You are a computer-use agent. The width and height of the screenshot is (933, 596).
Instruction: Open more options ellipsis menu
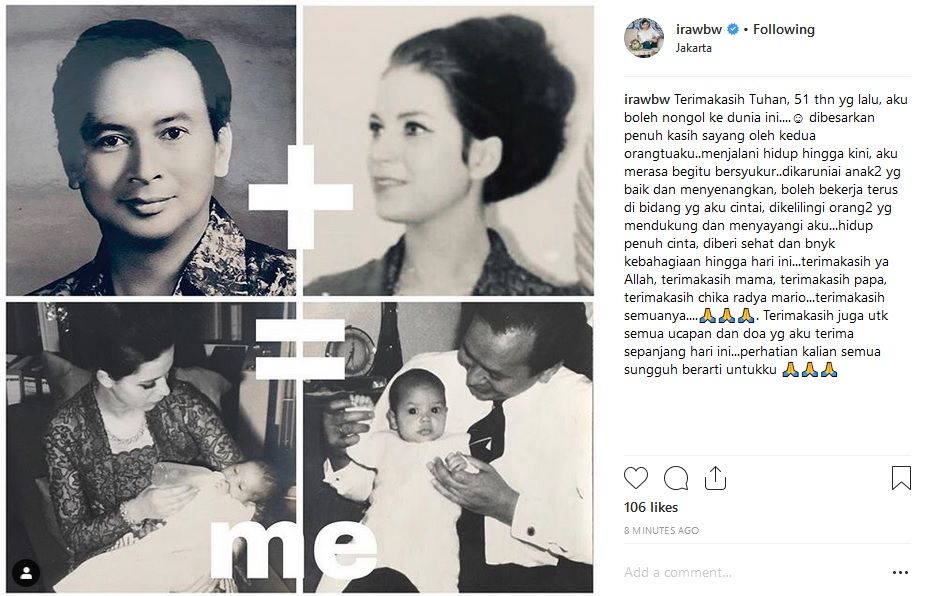(x=900, y=572)
